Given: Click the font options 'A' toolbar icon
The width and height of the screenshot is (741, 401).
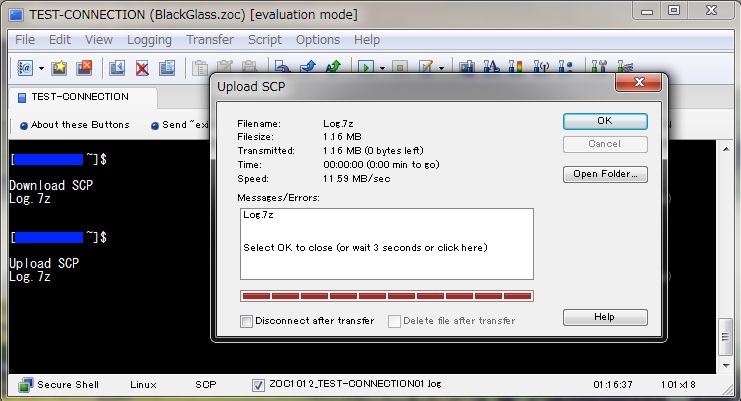Looking at the screenshot, I should (x=491, y=66).
